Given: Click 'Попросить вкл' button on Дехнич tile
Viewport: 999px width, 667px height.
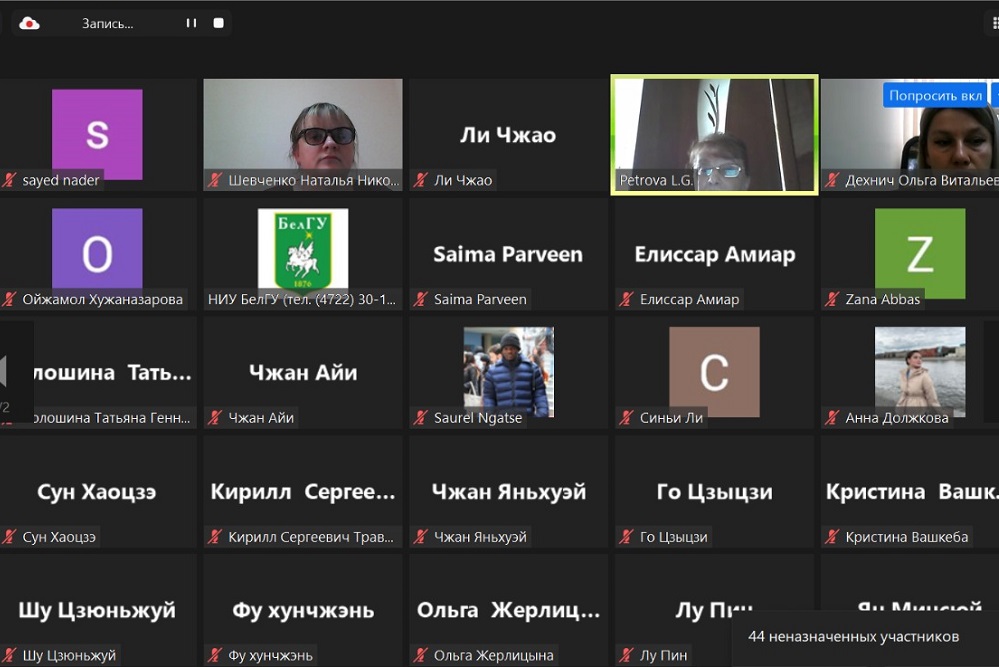Looking at the screenshot, I should (935, 96).
